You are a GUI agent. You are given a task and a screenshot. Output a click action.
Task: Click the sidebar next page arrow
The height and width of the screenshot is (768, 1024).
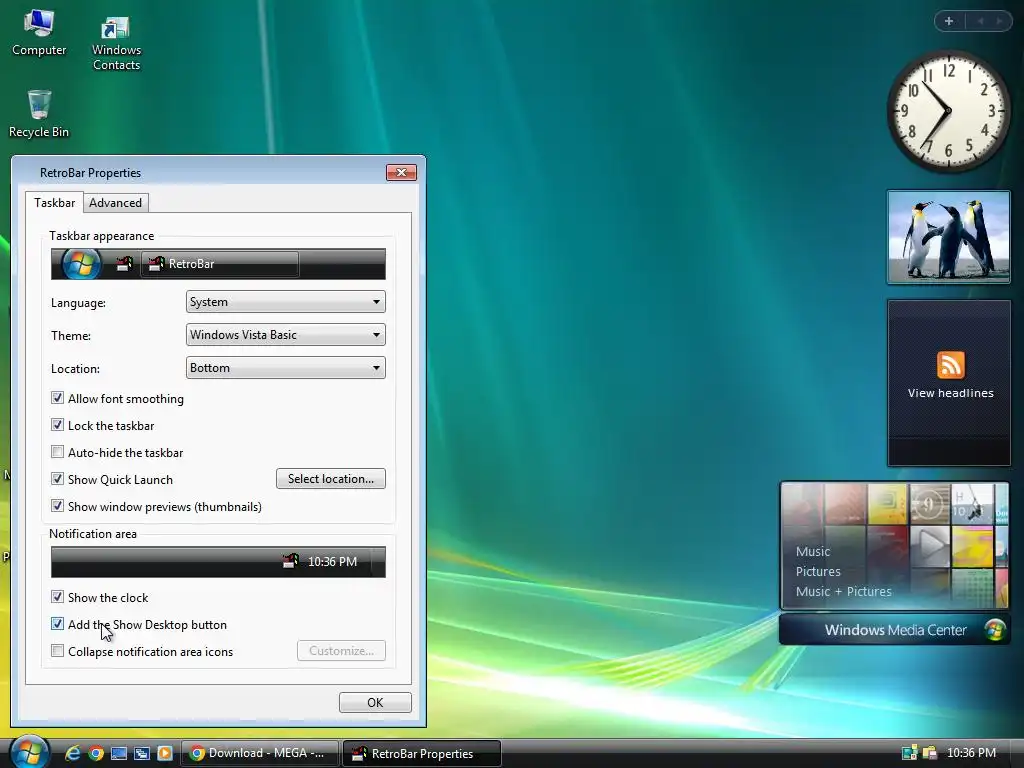coord(999,21)
